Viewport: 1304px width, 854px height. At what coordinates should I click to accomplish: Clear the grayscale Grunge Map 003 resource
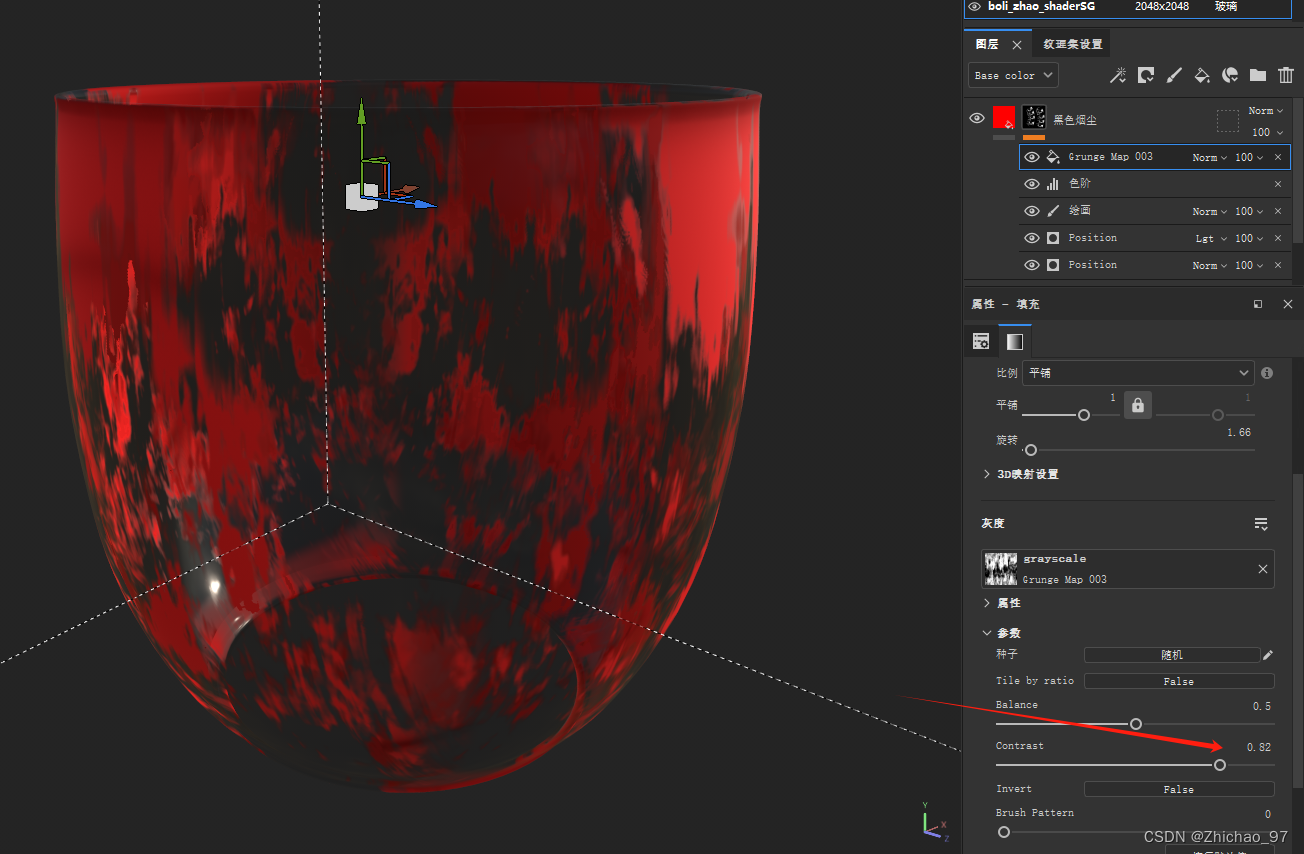tap(1262, 569)
